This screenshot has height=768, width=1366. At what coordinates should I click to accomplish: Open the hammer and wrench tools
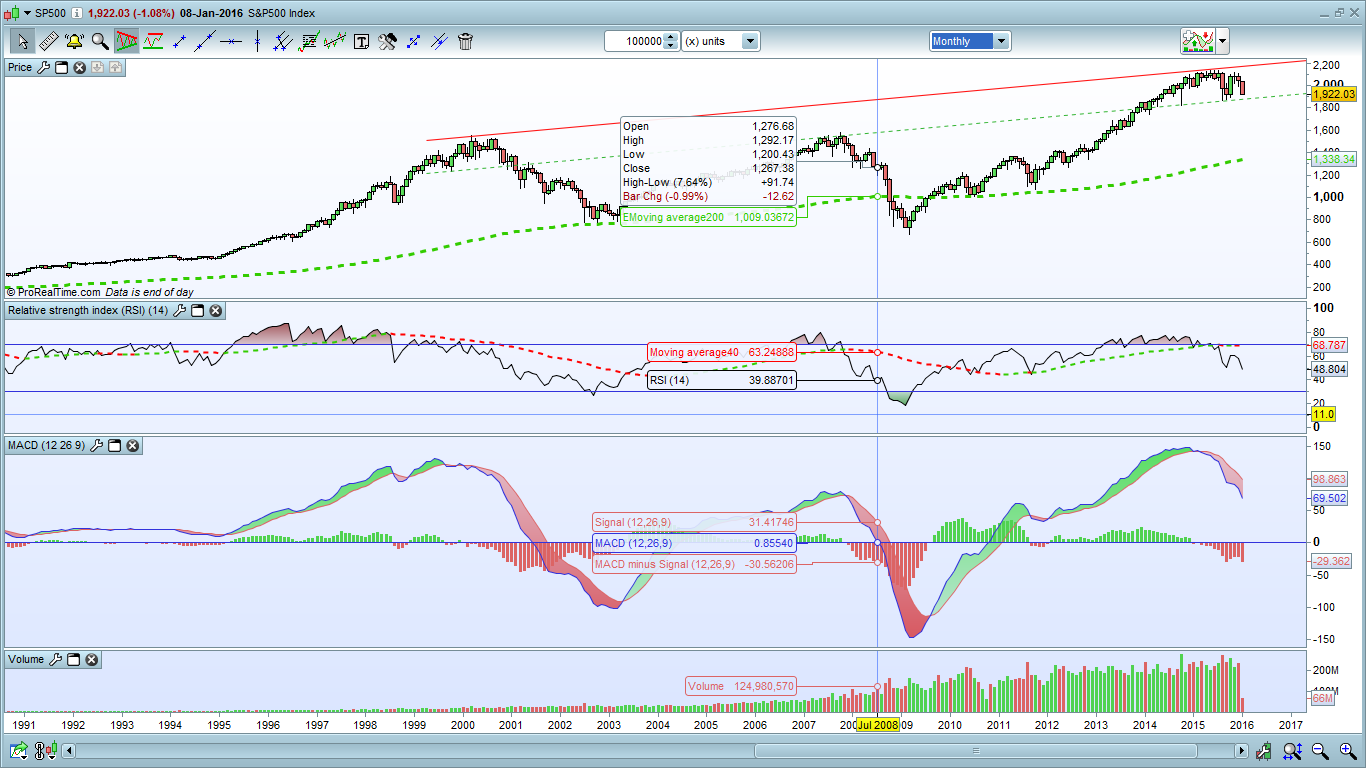tap(388, 41)
